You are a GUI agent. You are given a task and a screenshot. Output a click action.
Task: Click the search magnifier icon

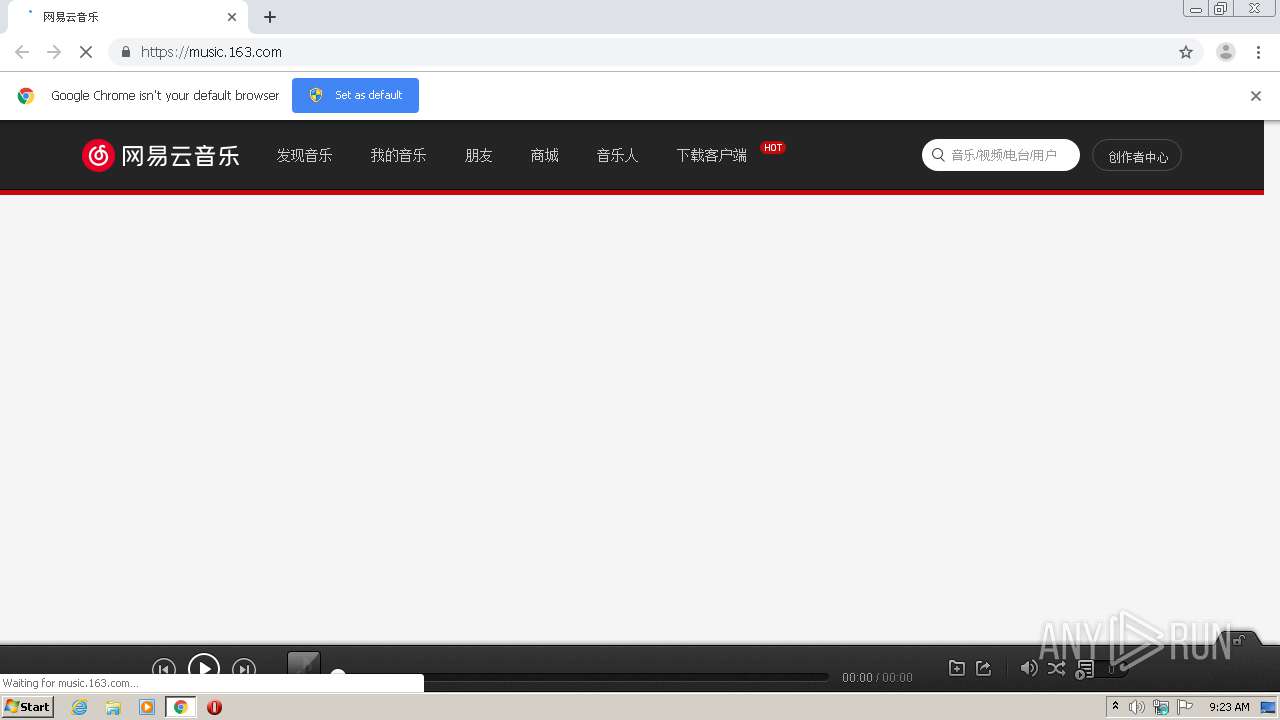point(938,155)
